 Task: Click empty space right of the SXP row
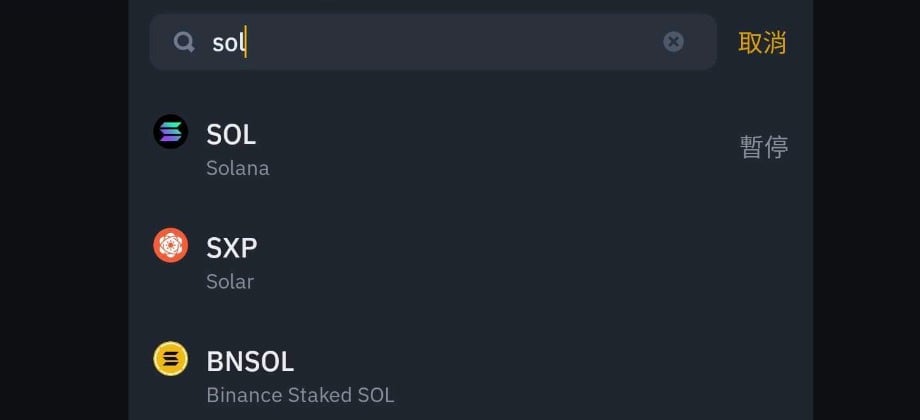pyautogui.click(x=550, y=262)
